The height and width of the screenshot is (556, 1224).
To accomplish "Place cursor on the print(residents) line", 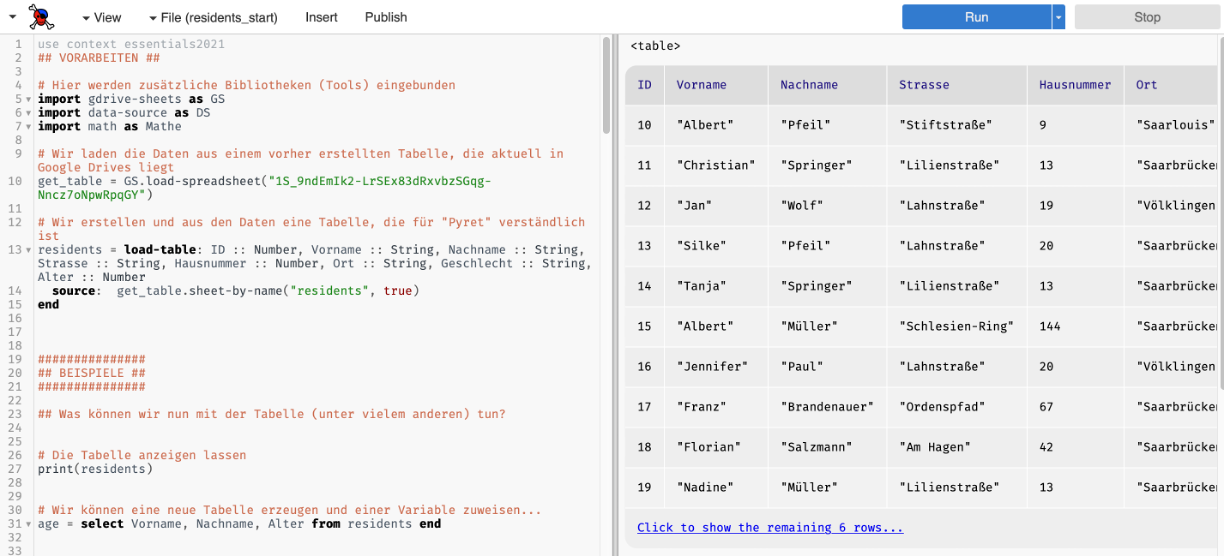I will (95, 469).
